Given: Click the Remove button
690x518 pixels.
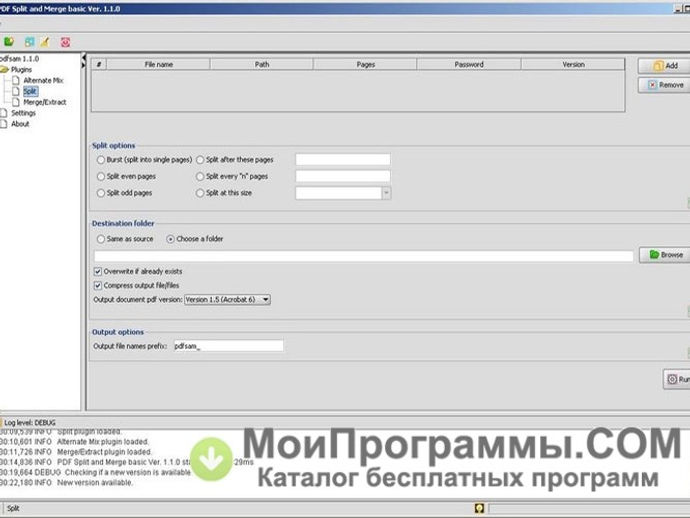Looking at the screenshot, I should click(664, 85).
